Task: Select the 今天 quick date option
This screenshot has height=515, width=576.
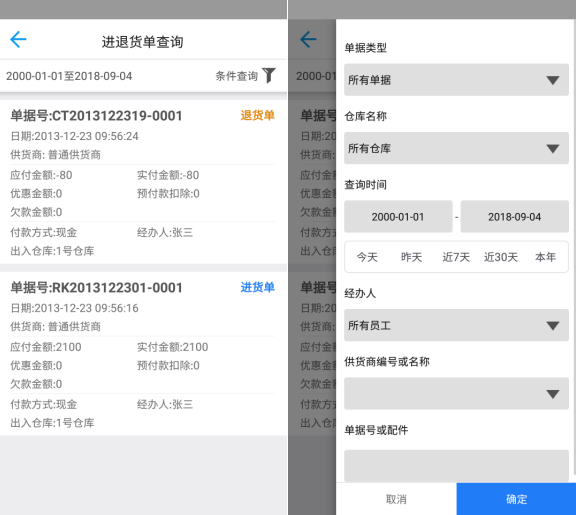Action: coord(367,257)
